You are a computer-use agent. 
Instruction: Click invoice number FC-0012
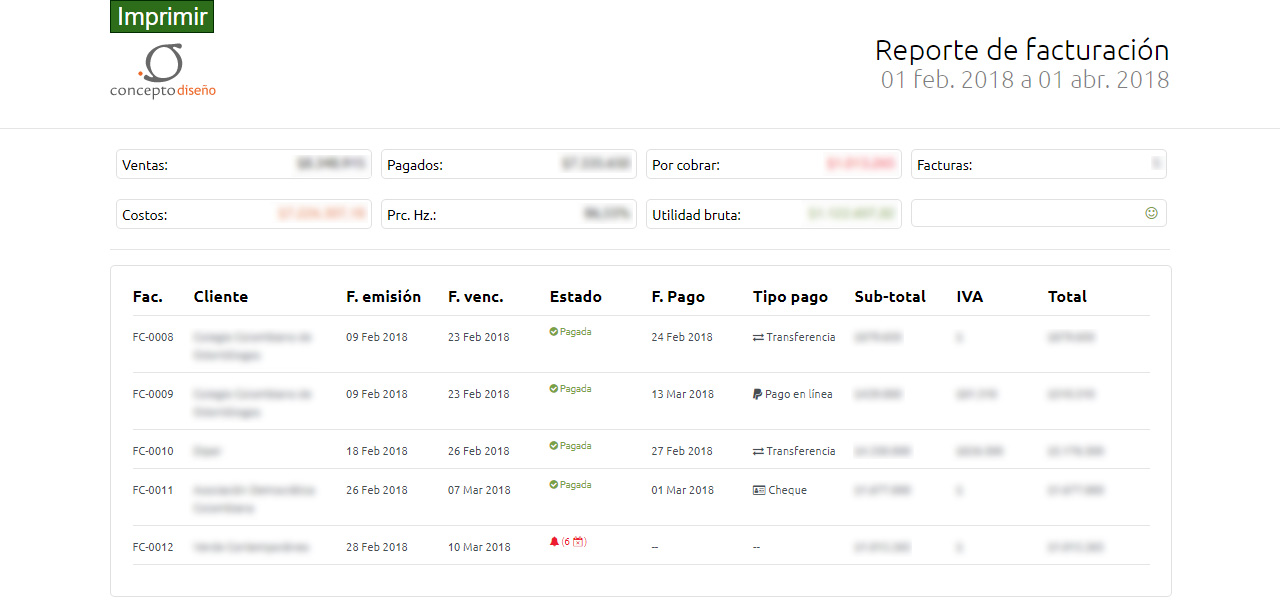click(x=153, y=548)
